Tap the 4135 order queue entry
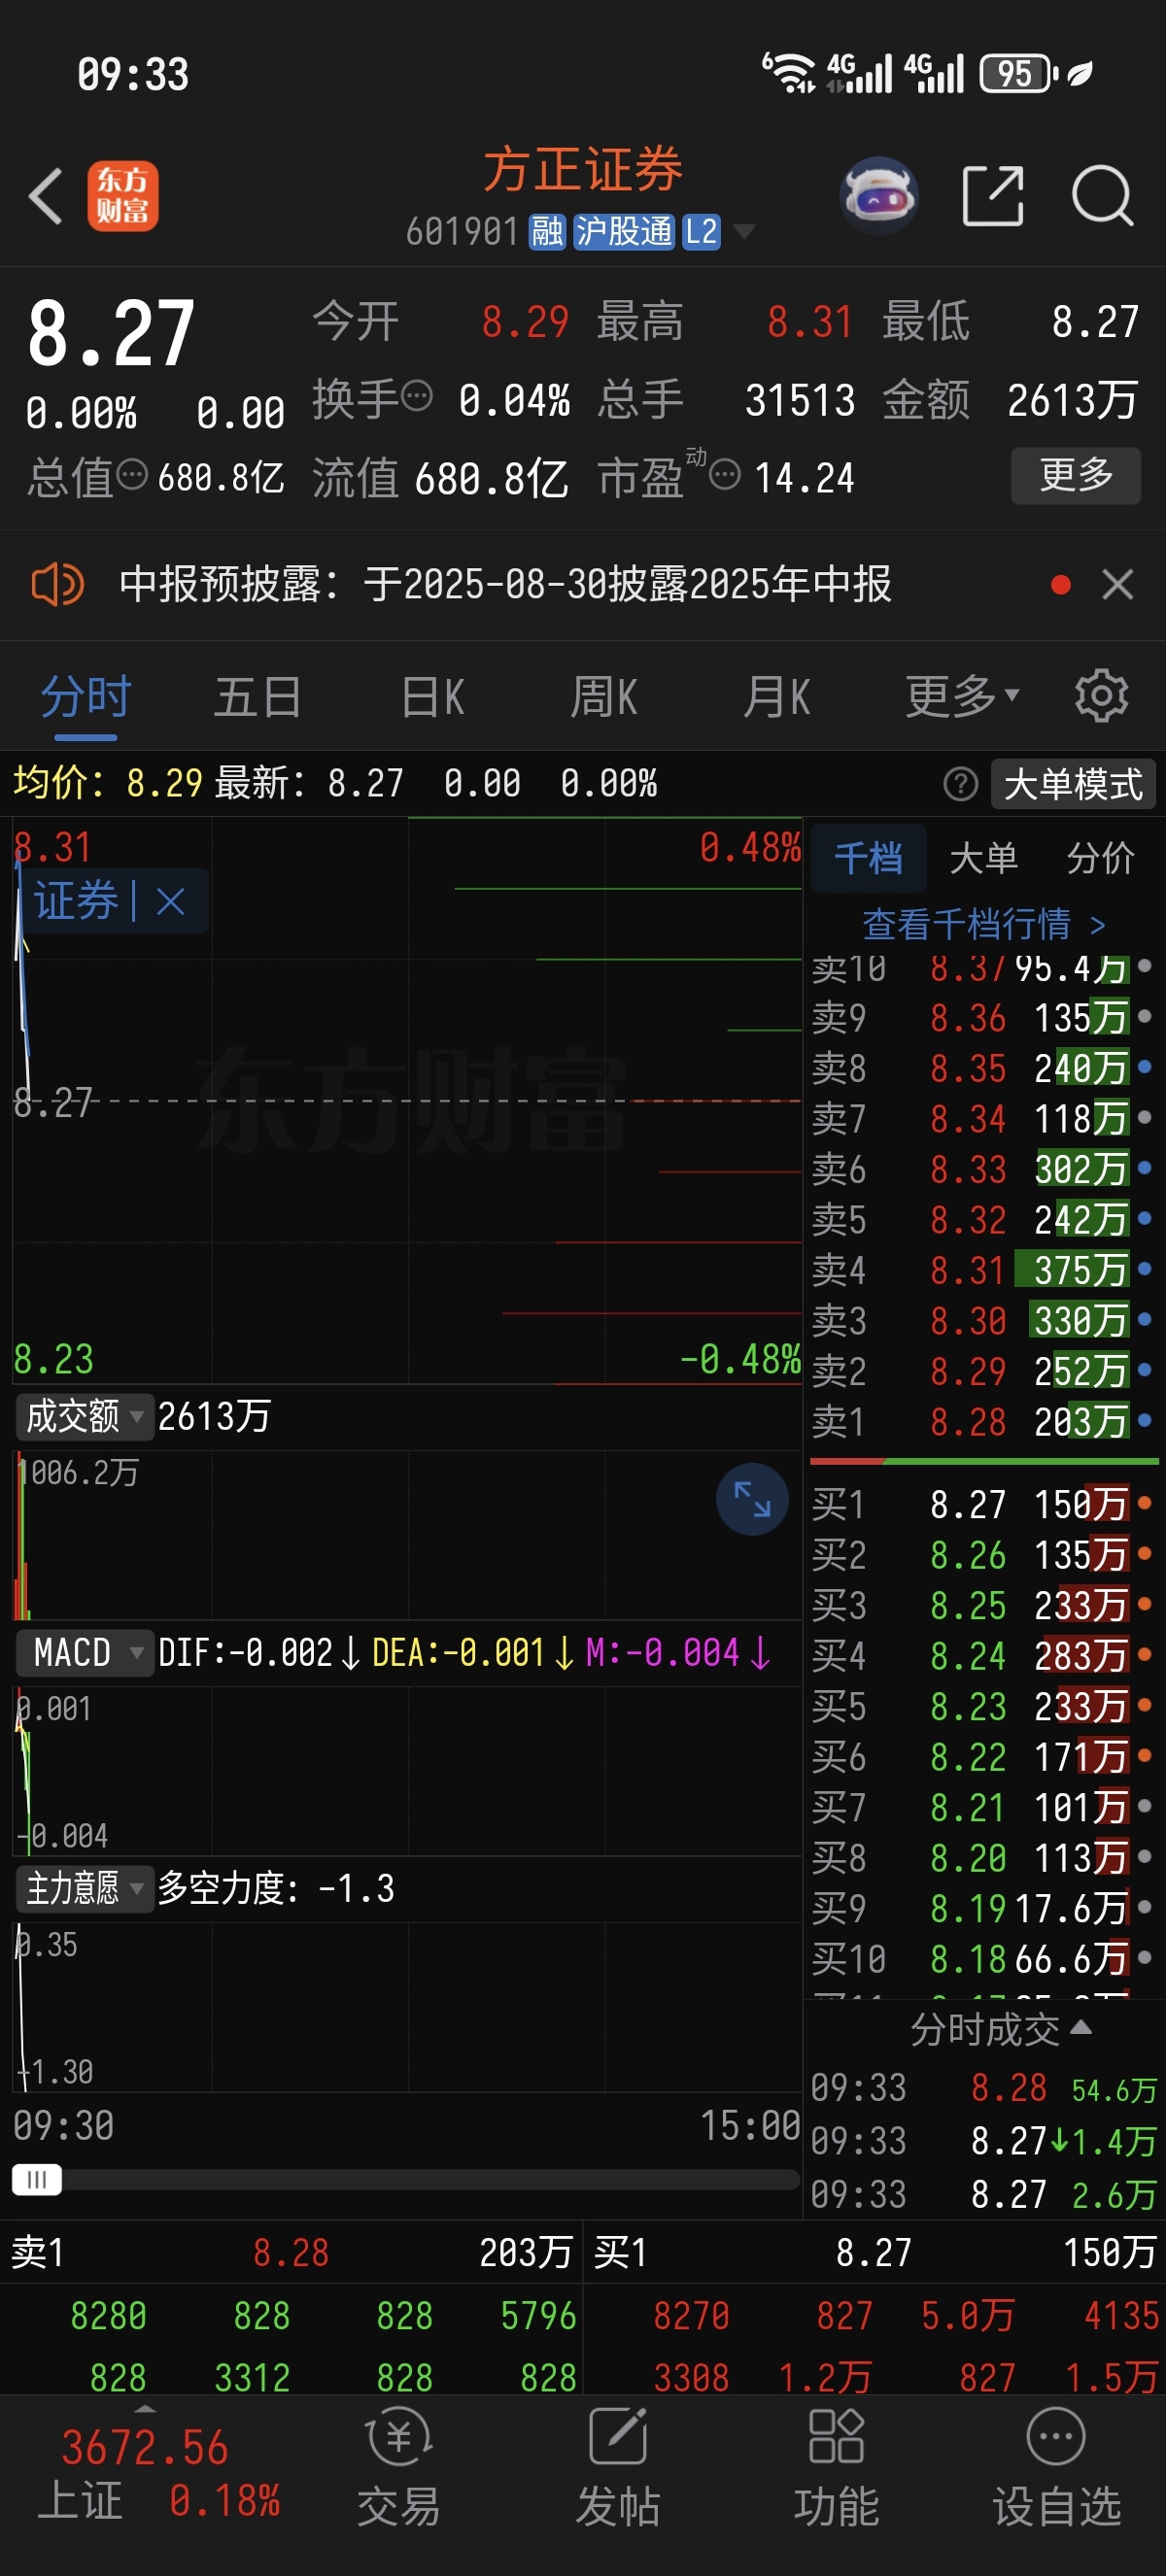This screenshot has height=2576, width=1166. click(1121, 2316)
